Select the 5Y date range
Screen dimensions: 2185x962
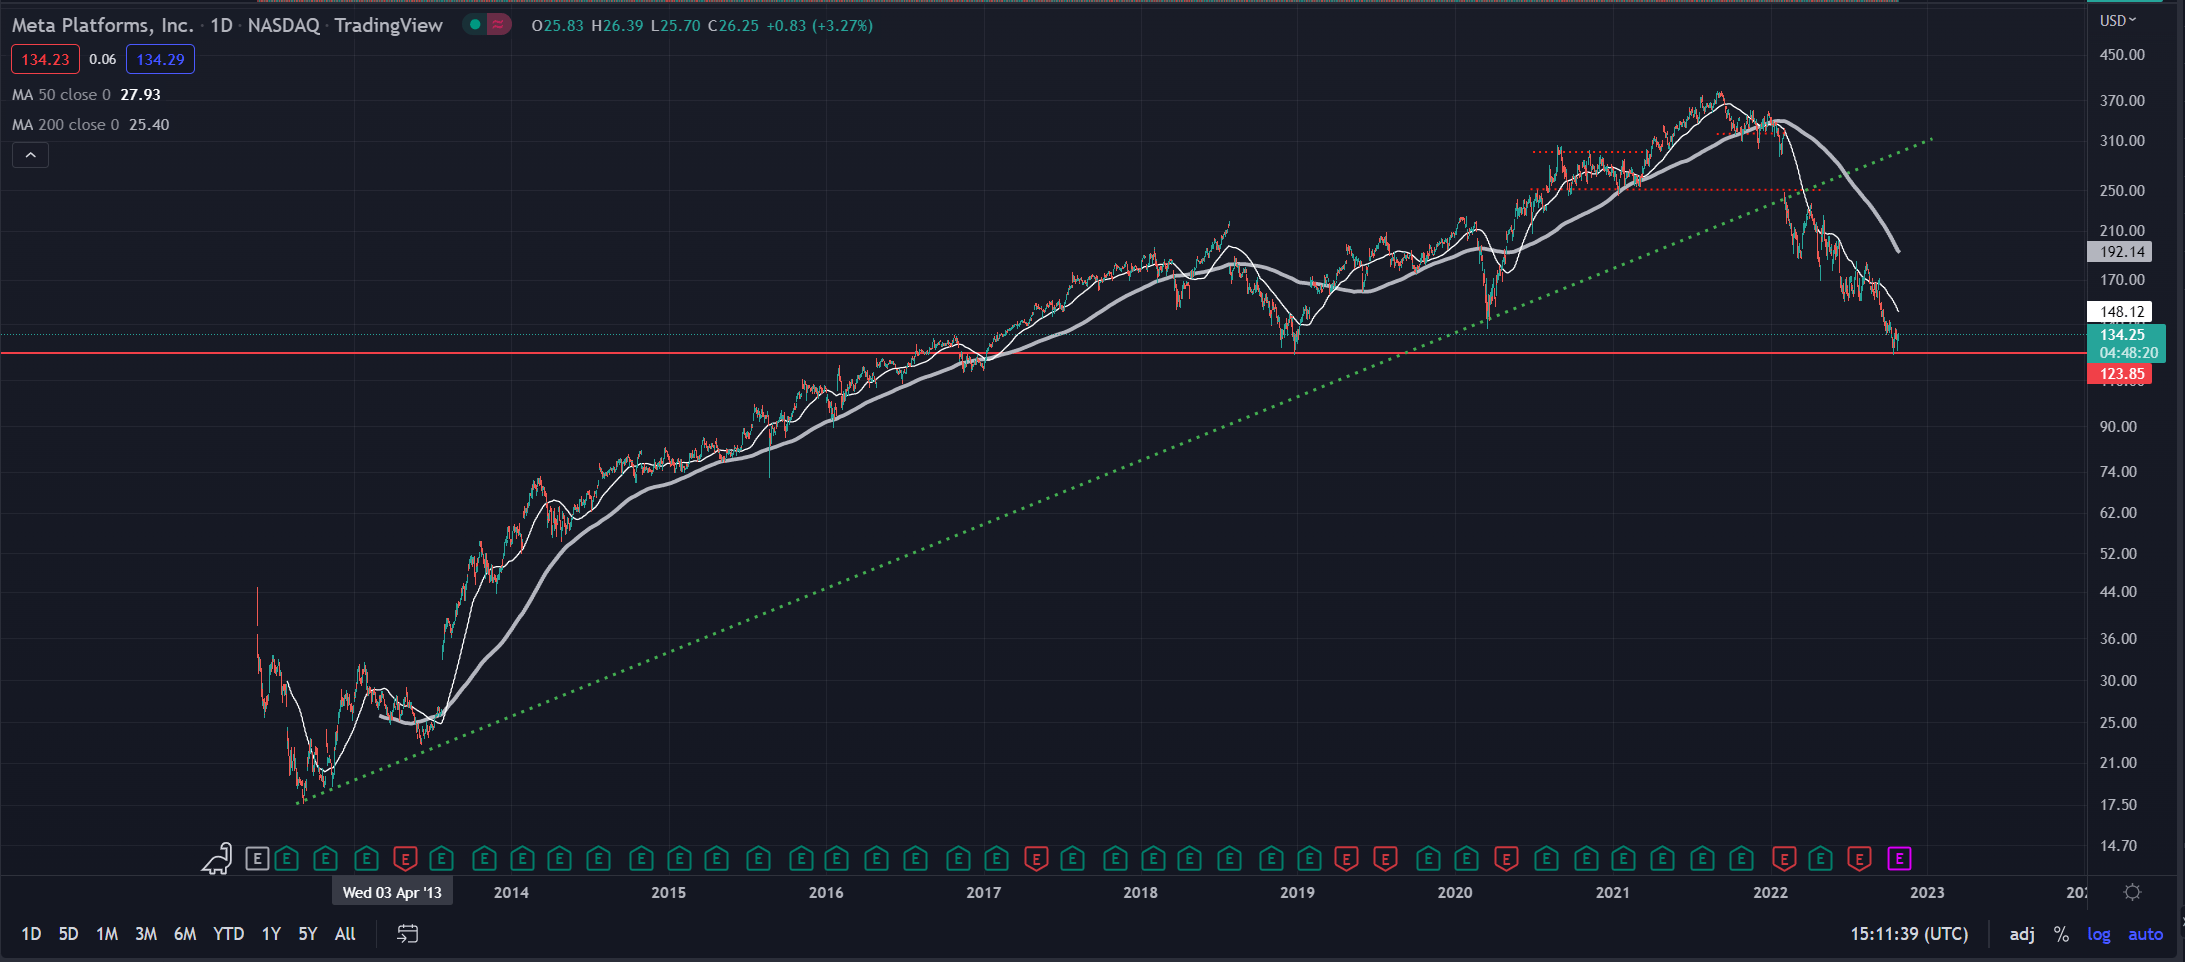pyautogui.click(x=307, y=934)
